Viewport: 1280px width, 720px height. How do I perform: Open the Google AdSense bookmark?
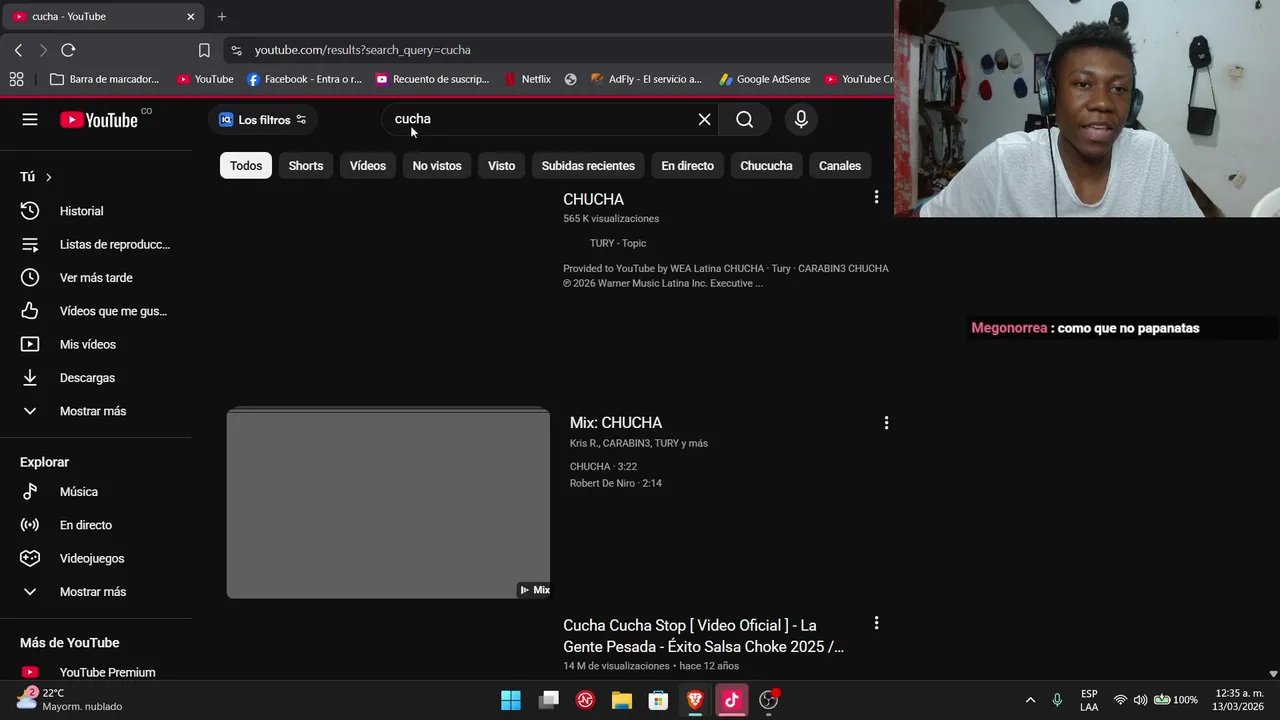tap(765, 79)
